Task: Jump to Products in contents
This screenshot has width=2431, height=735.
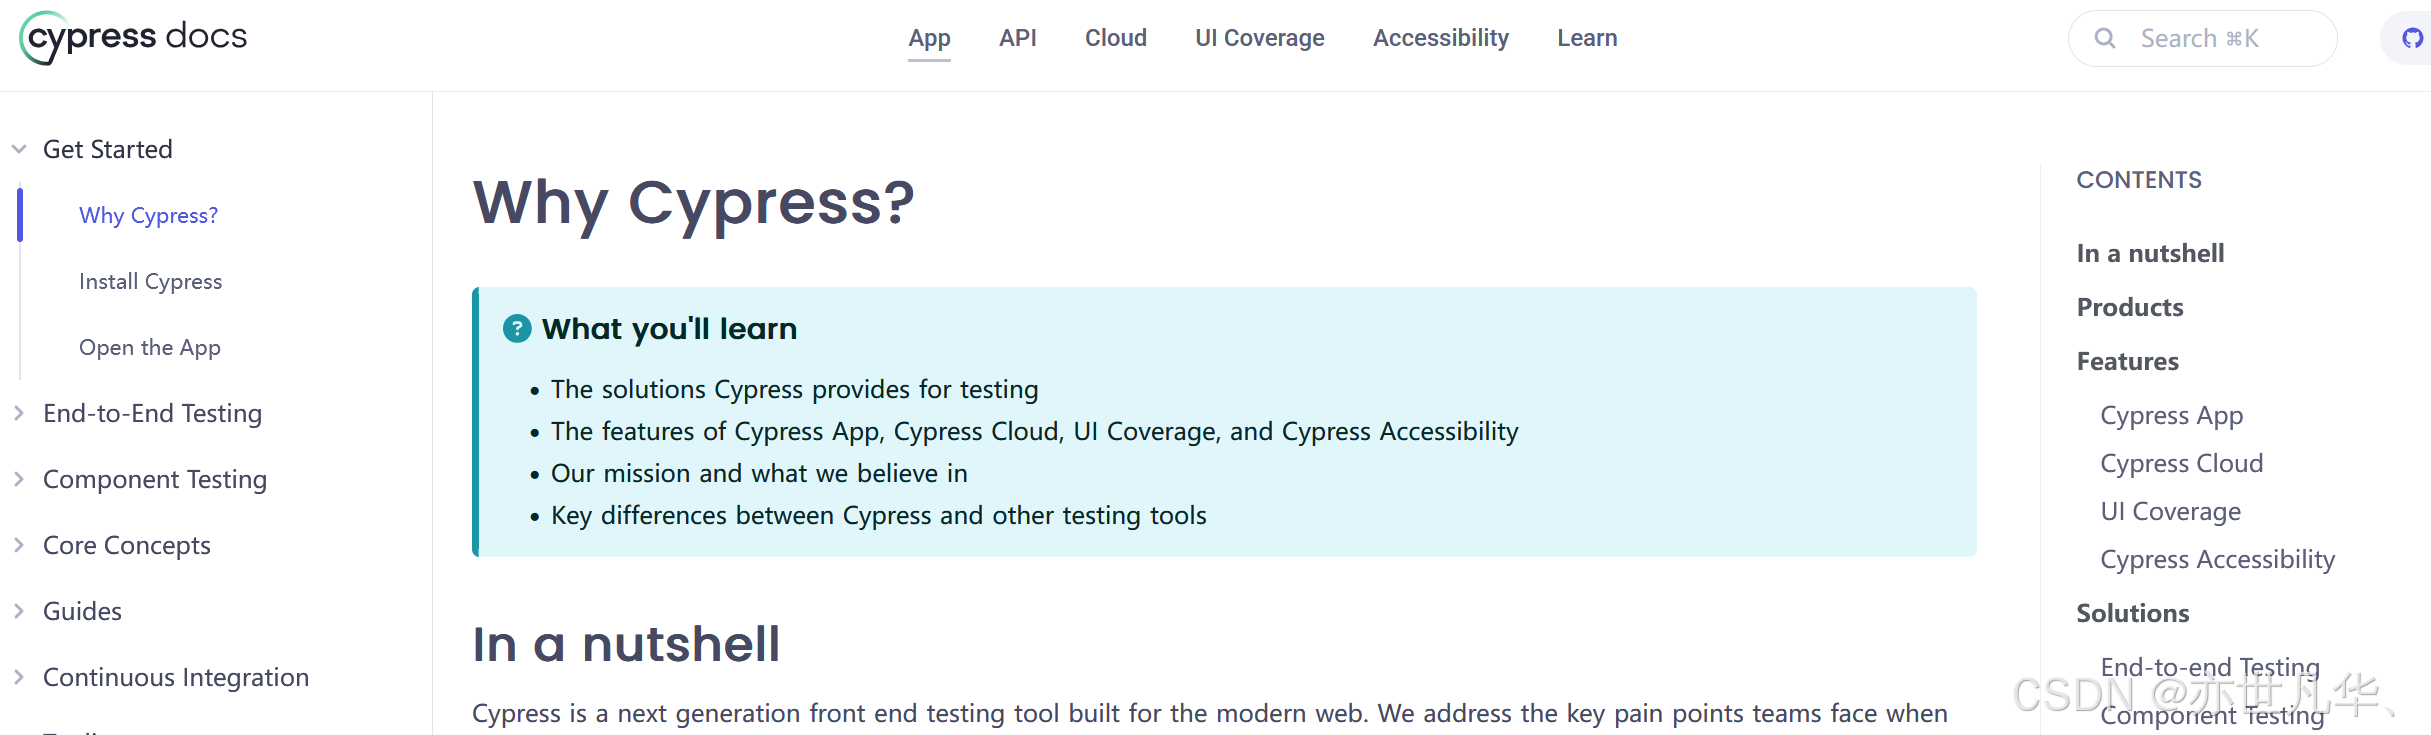Action: coord(2130,307)
